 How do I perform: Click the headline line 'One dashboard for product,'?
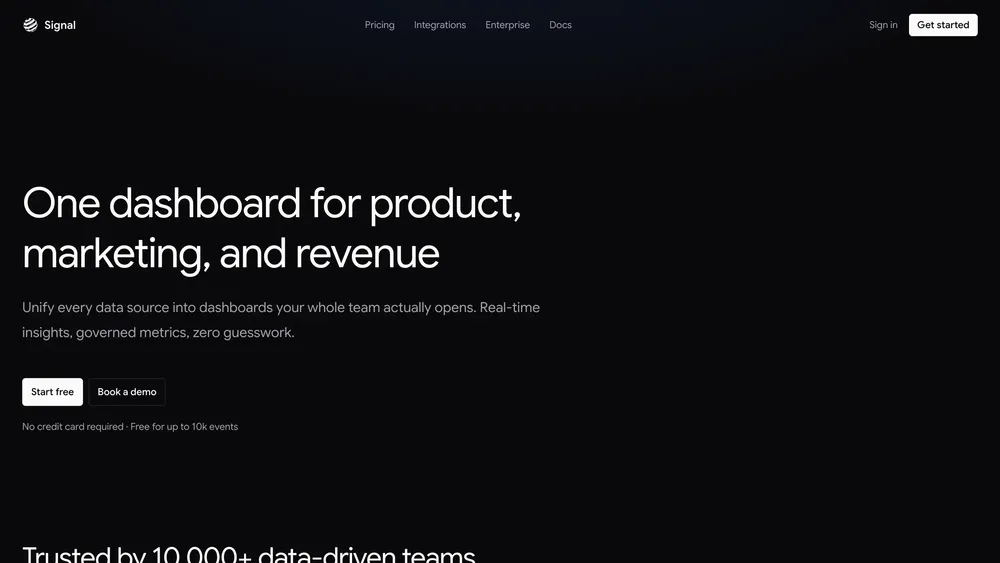[271, 203]
